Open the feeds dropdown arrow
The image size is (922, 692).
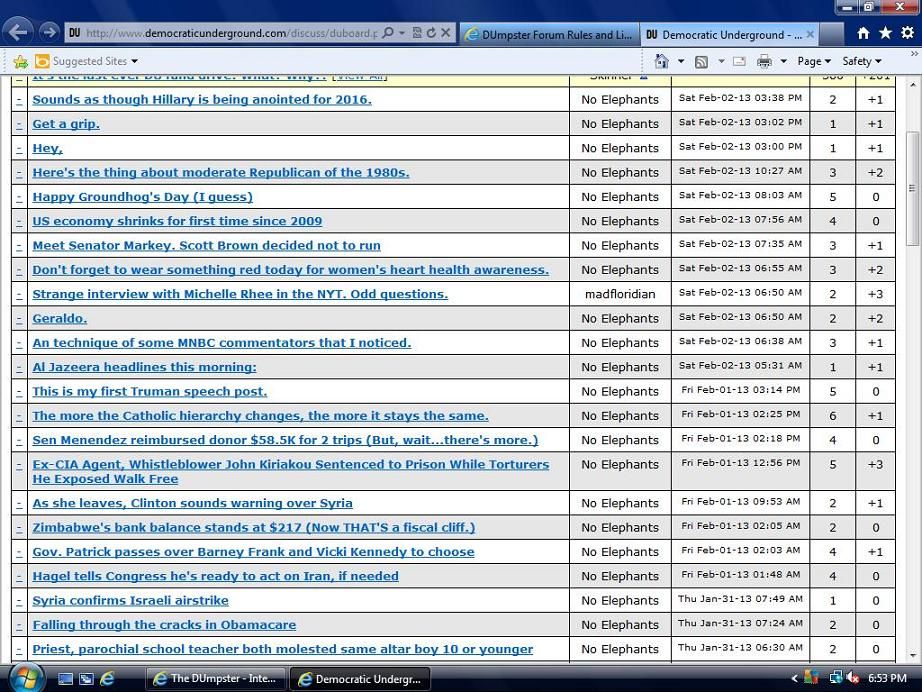721,61
